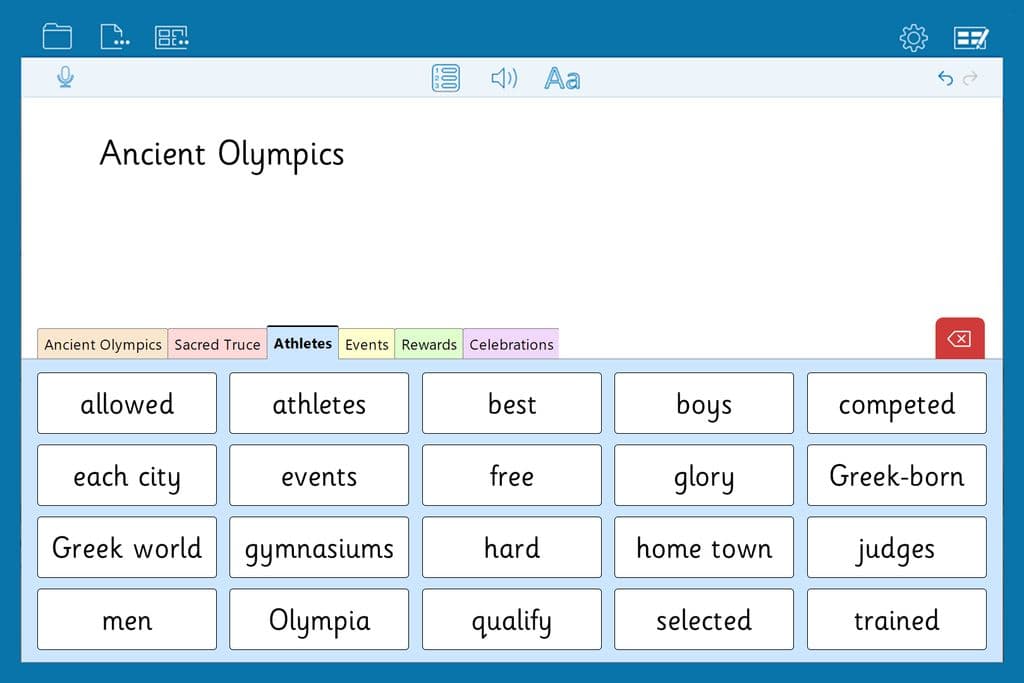The height and width of the screenshot is (683, 1024).
Task: Open the word list panel icon
Action: coord(445,77)
